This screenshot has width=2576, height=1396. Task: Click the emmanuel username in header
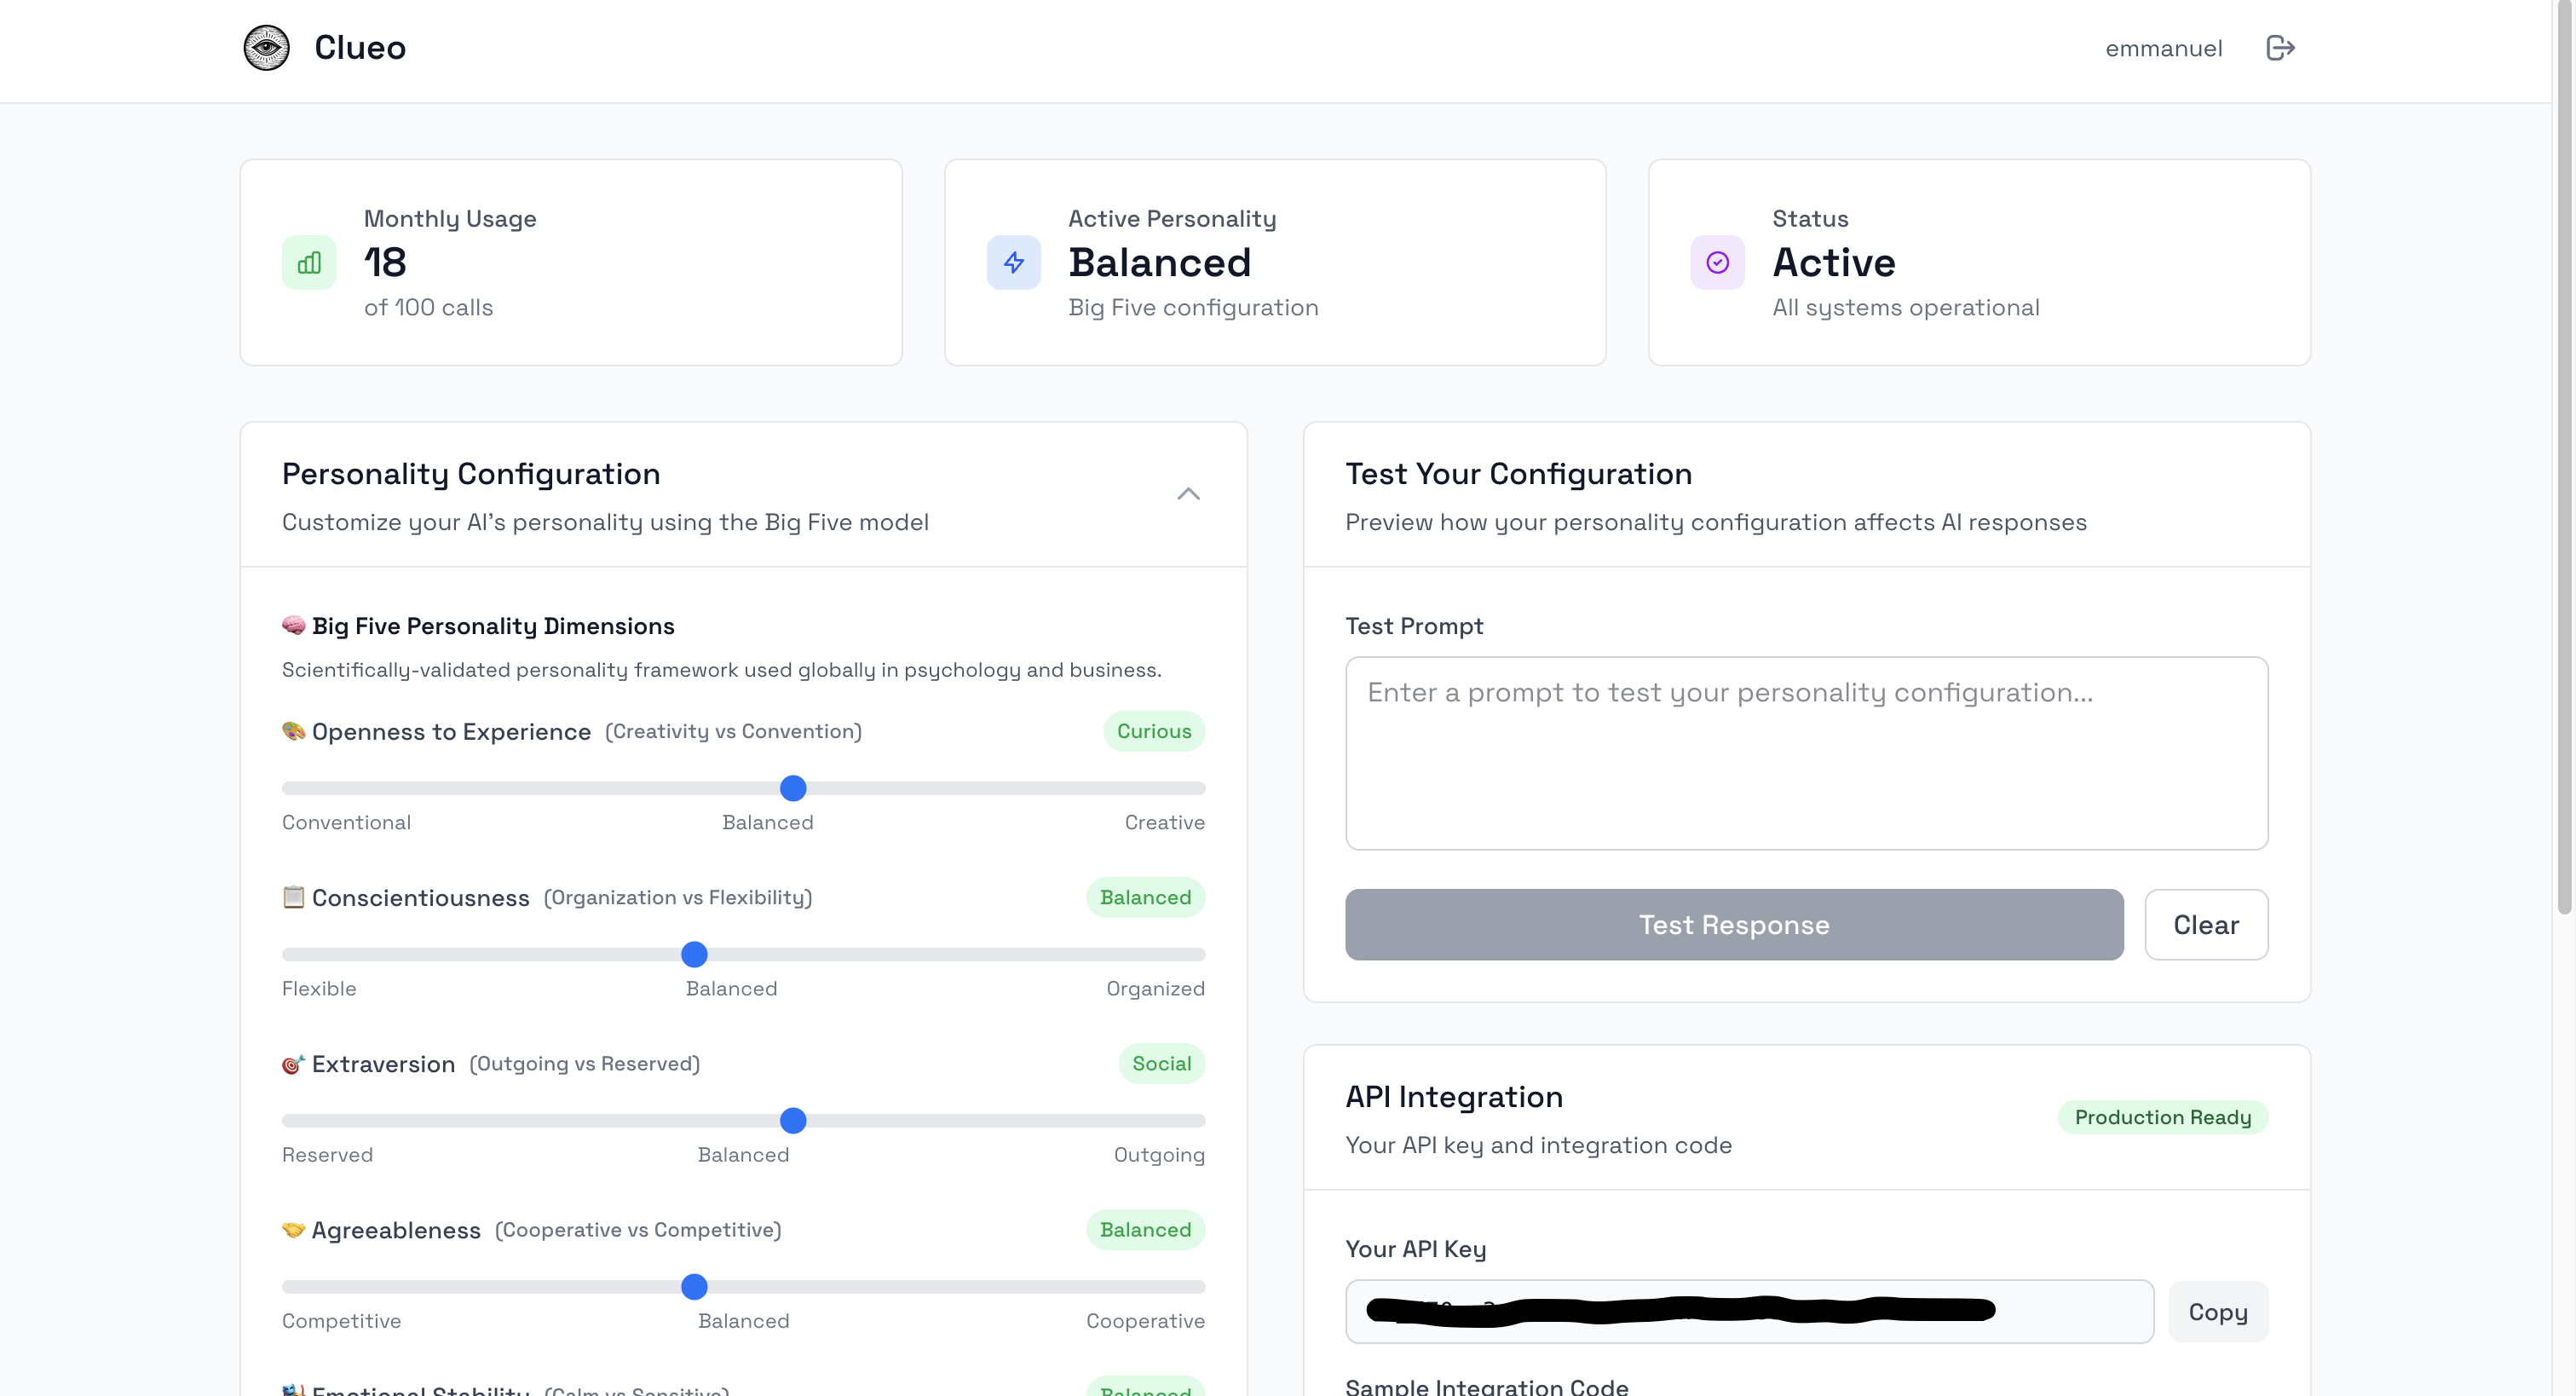[2163, 48]
